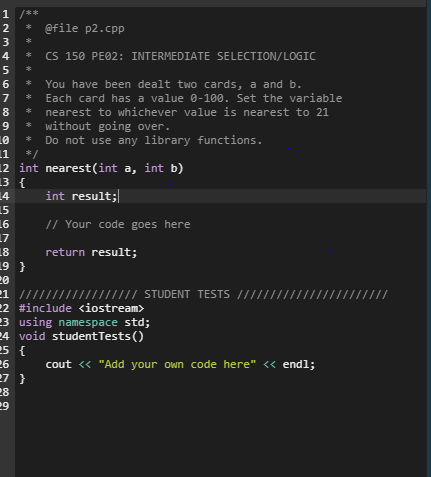
Task: Click the 'cout' keyword in studentTests
Action: tap(58, 365)
